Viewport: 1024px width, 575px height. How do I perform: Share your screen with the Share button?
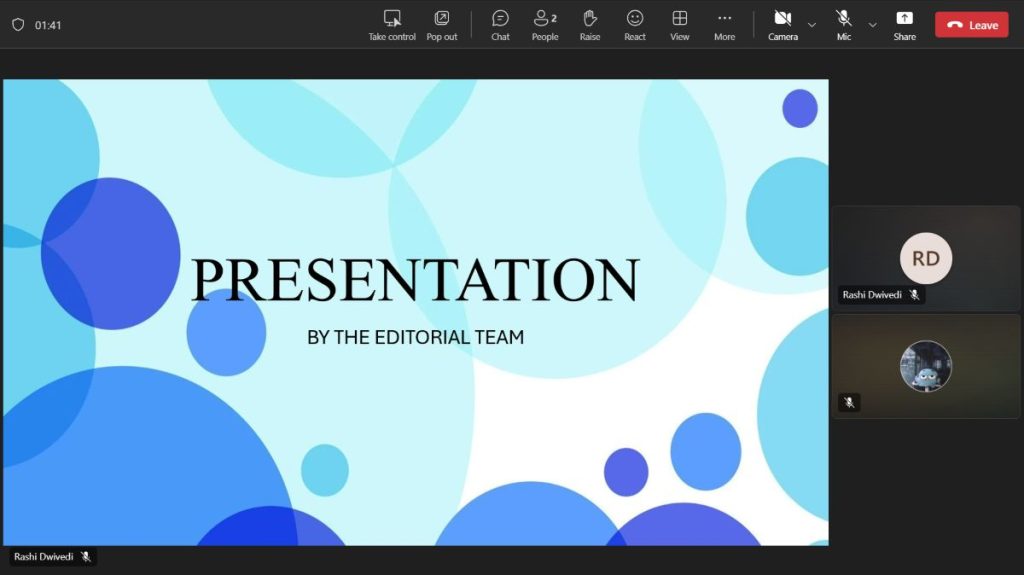pyautogui.click(x=904, y=25)
